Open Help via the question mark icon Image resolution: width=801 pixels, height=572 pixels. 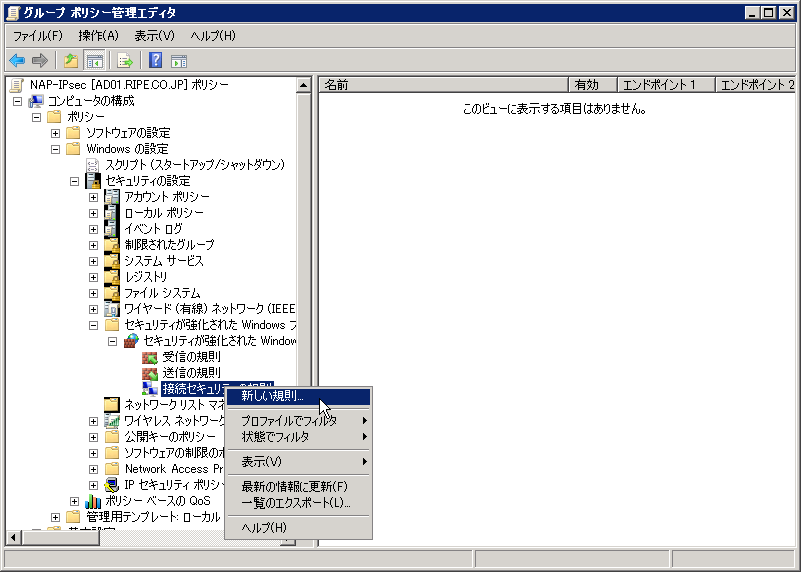(x=155, y=61)
